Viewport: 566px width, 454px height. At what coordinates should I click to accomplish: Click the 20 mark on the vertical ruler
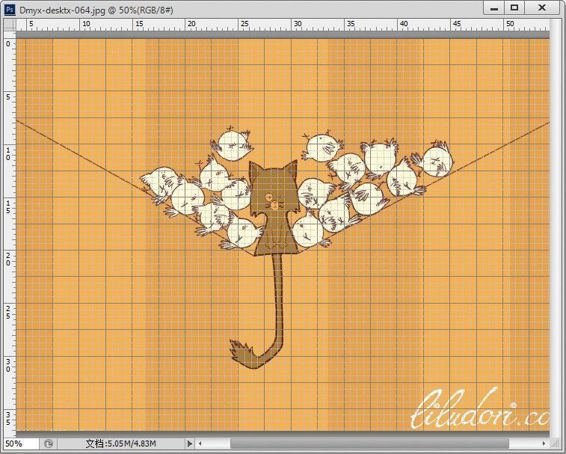(x=8, y=259)
